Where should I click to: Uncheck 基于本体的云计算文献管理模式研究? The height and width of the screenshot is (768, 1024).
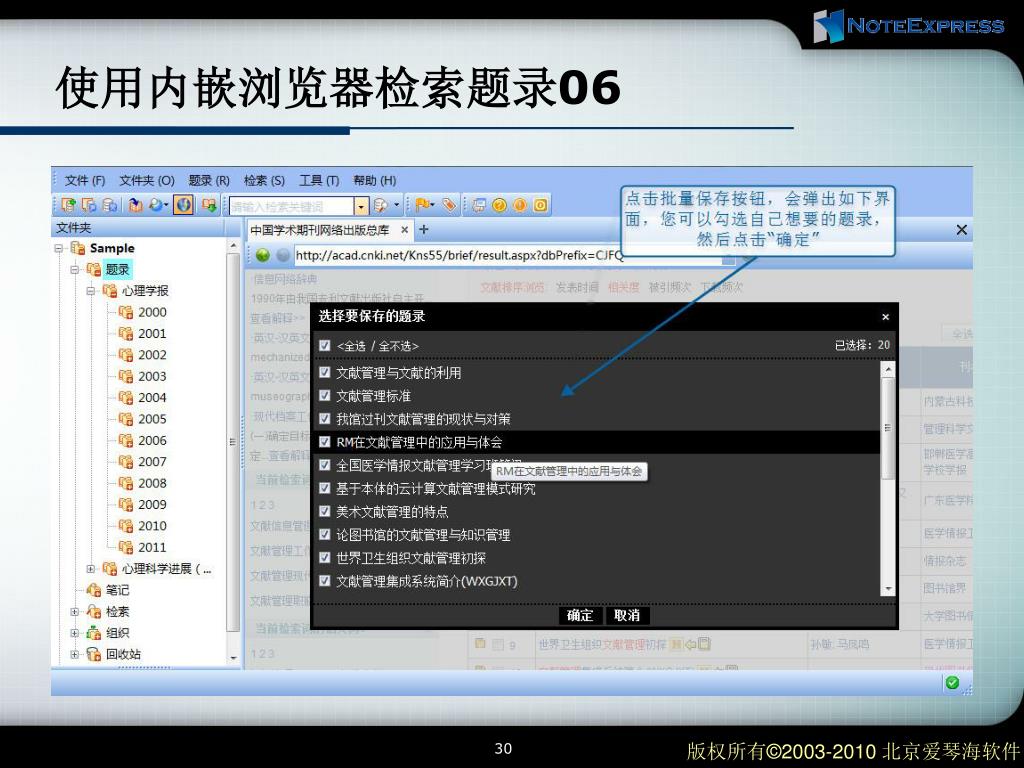tap(325, 488)
